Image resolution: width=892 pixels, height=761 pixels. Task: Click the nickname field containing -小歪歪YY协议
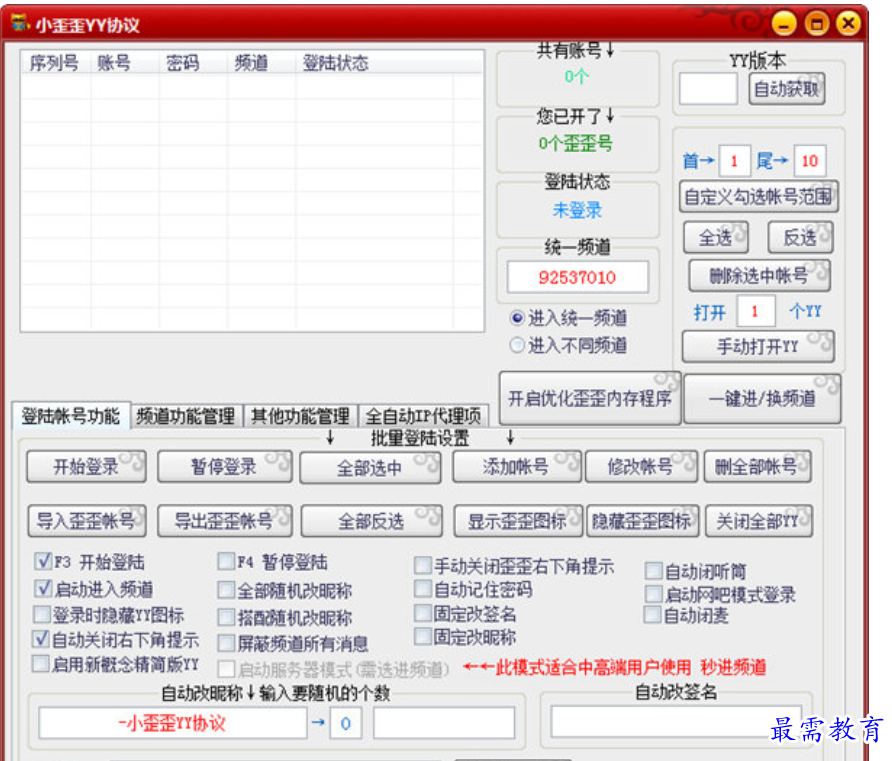[x=172, y=723]
